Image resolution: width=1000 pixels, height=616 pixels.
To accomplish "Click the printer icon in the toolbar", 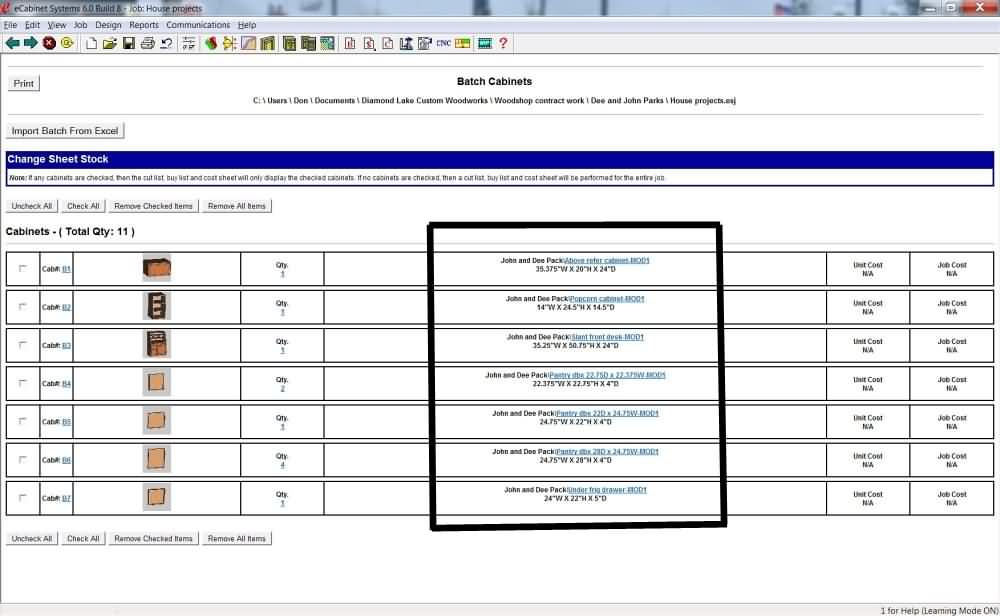I will (147, 43).
